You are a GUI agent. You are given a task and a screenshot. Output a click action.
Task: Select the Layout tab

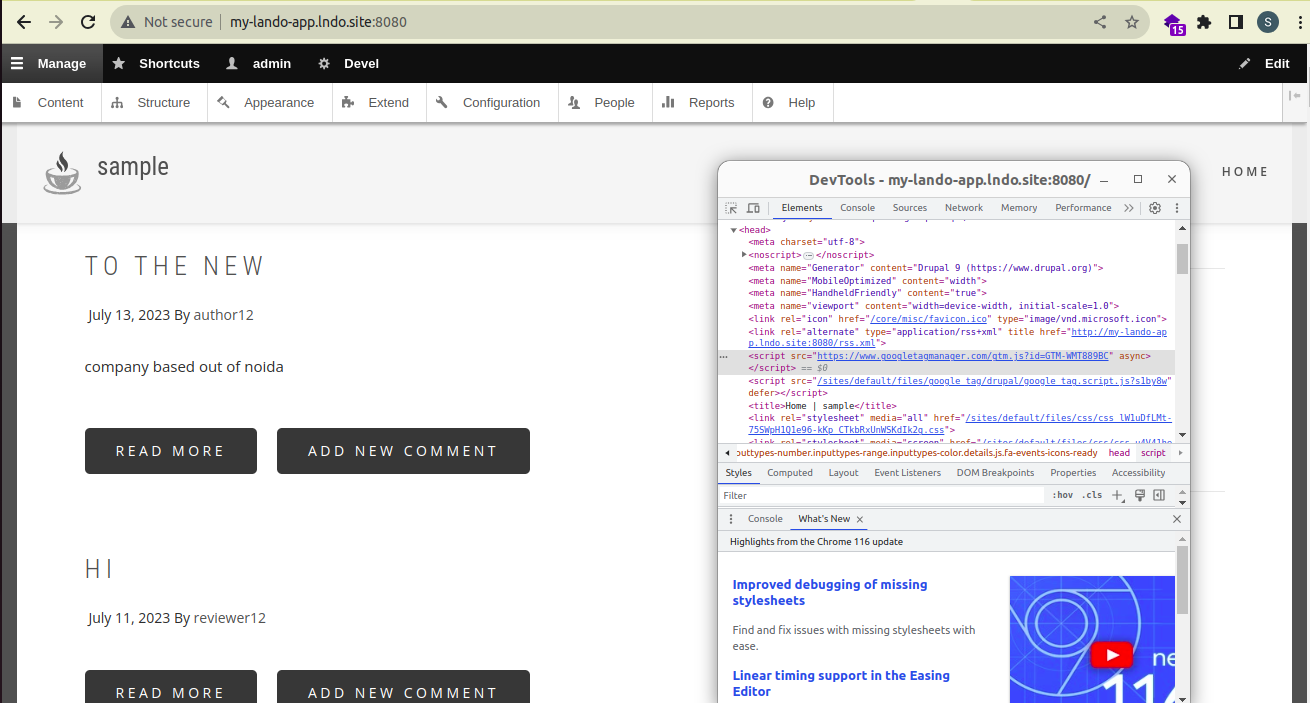click(843, 473)
